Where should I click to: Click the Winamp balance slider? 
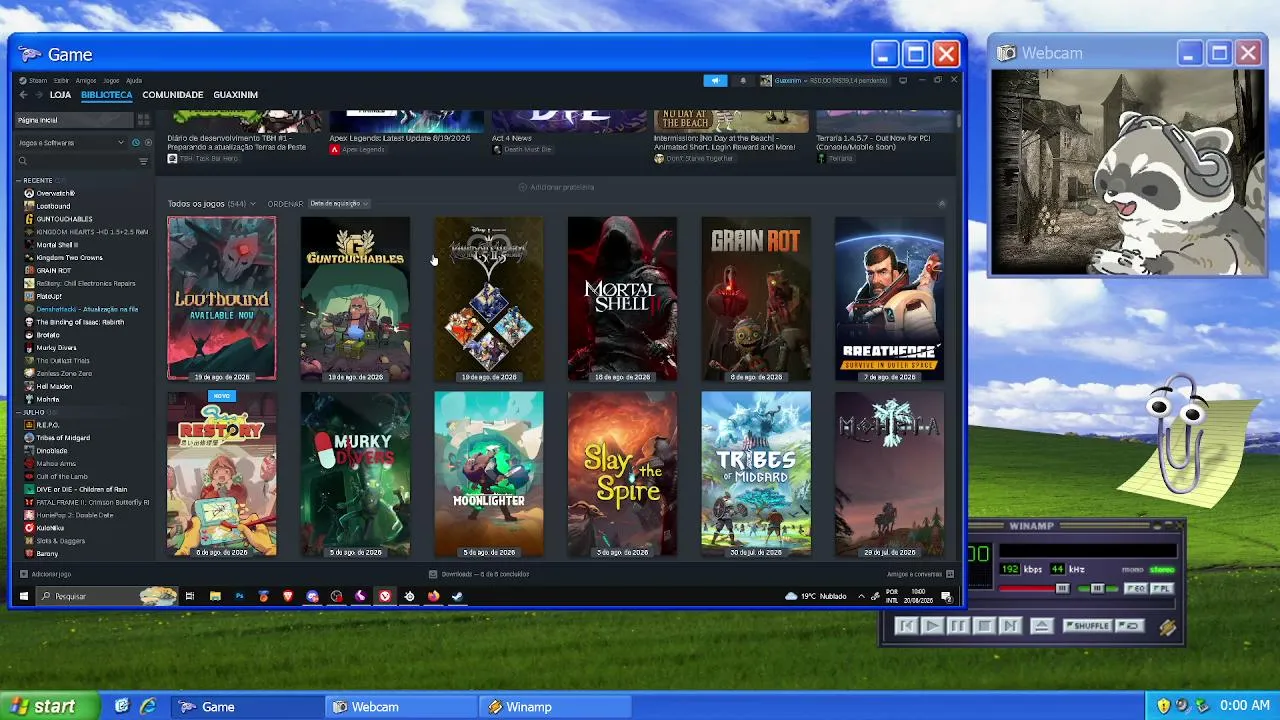[1098, 589]
